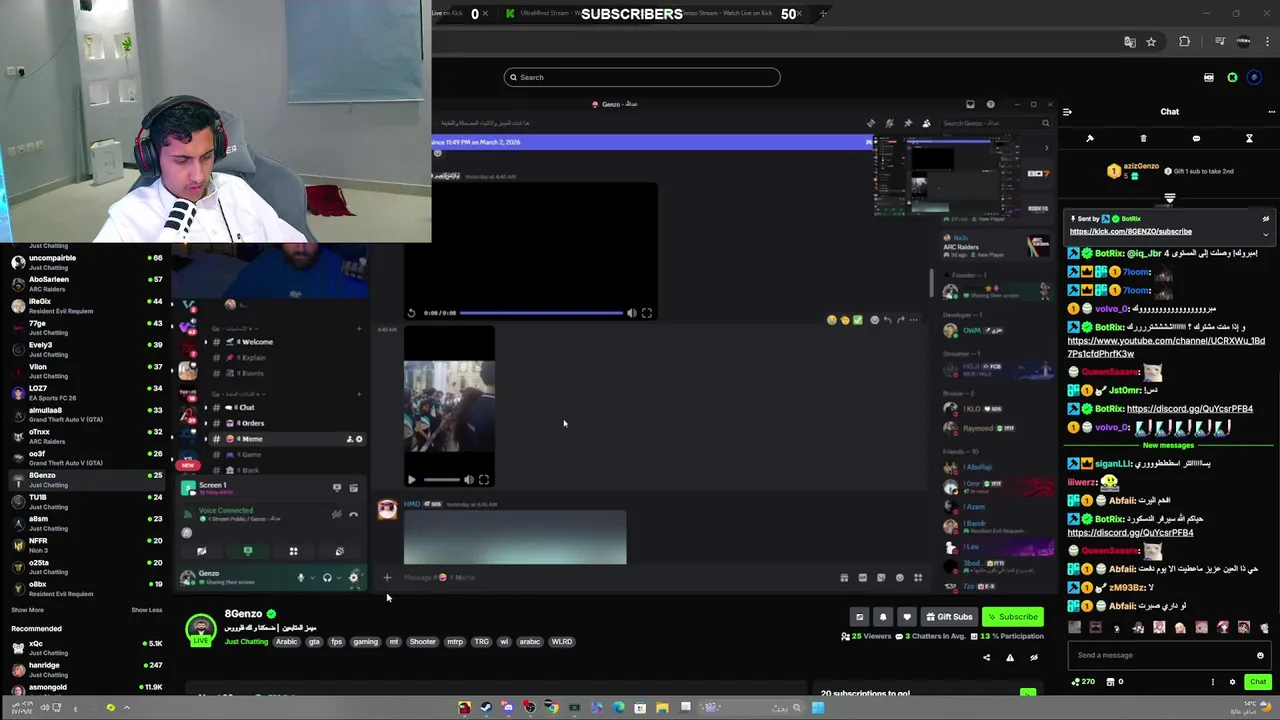Click Show More in sidebar
Screen dimensions: 1280x720
point(27,610)
